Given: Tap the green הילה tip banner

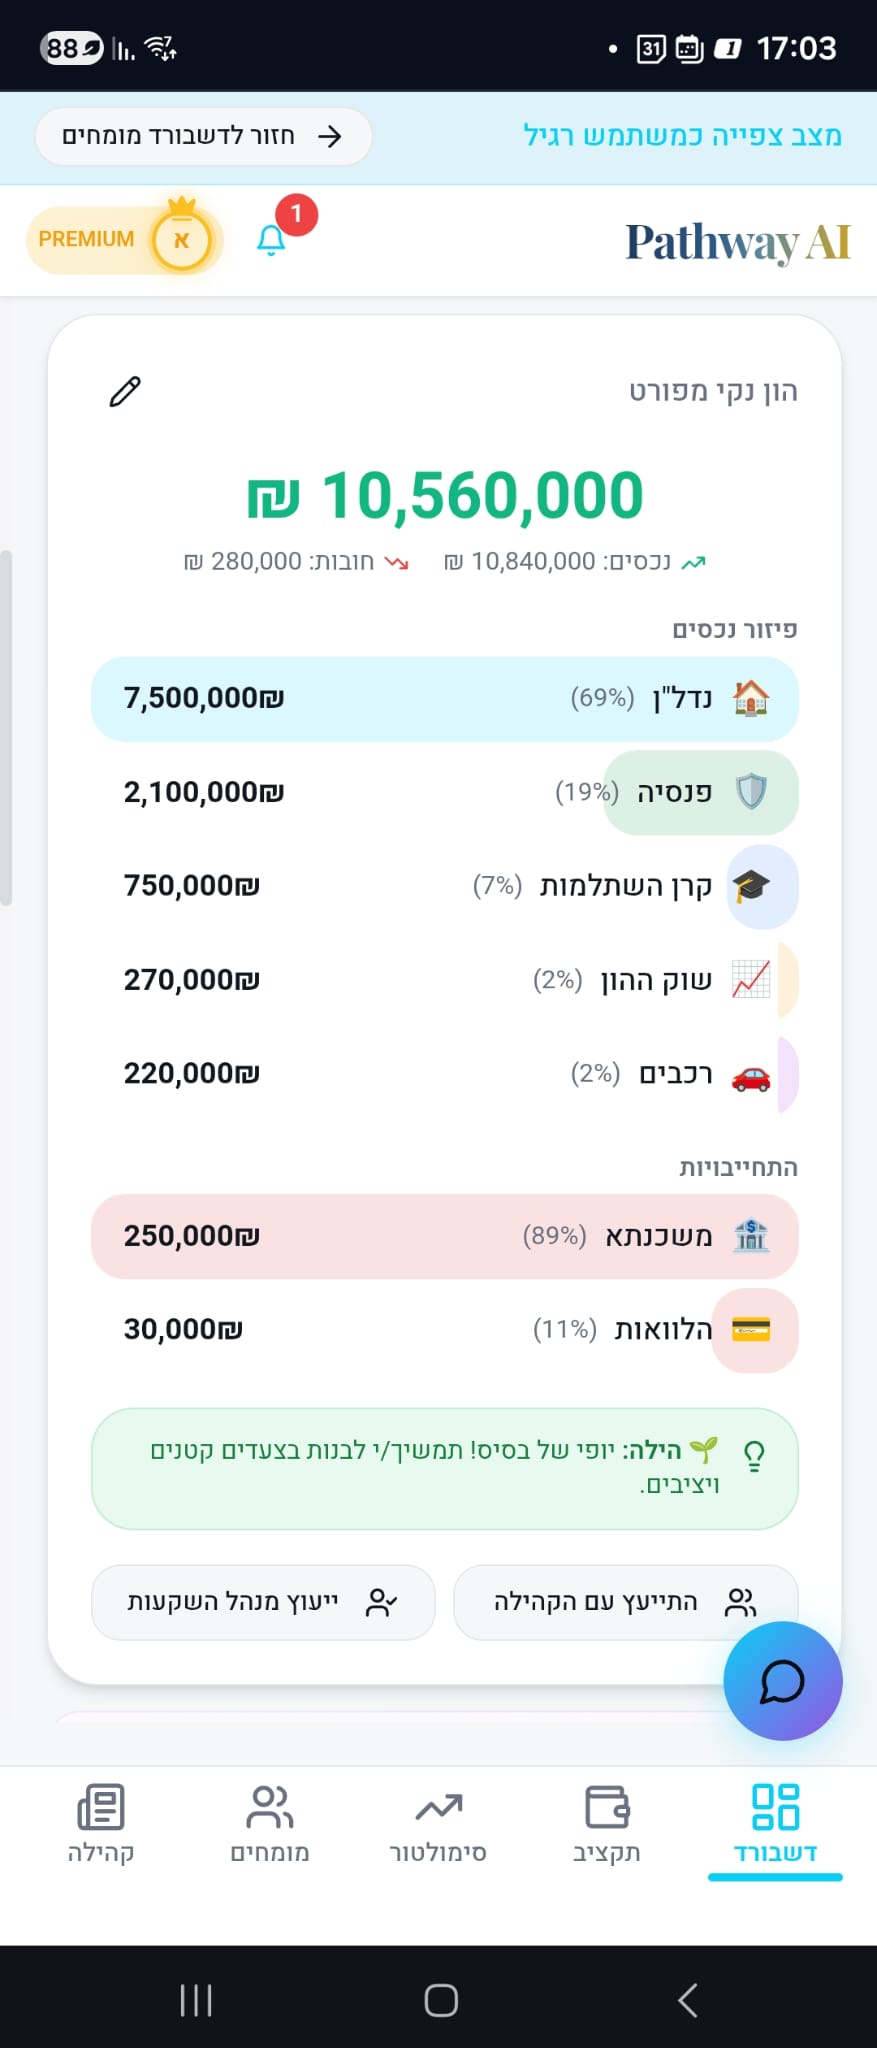Looking at the screenshot, I should tap(444, 1468).
